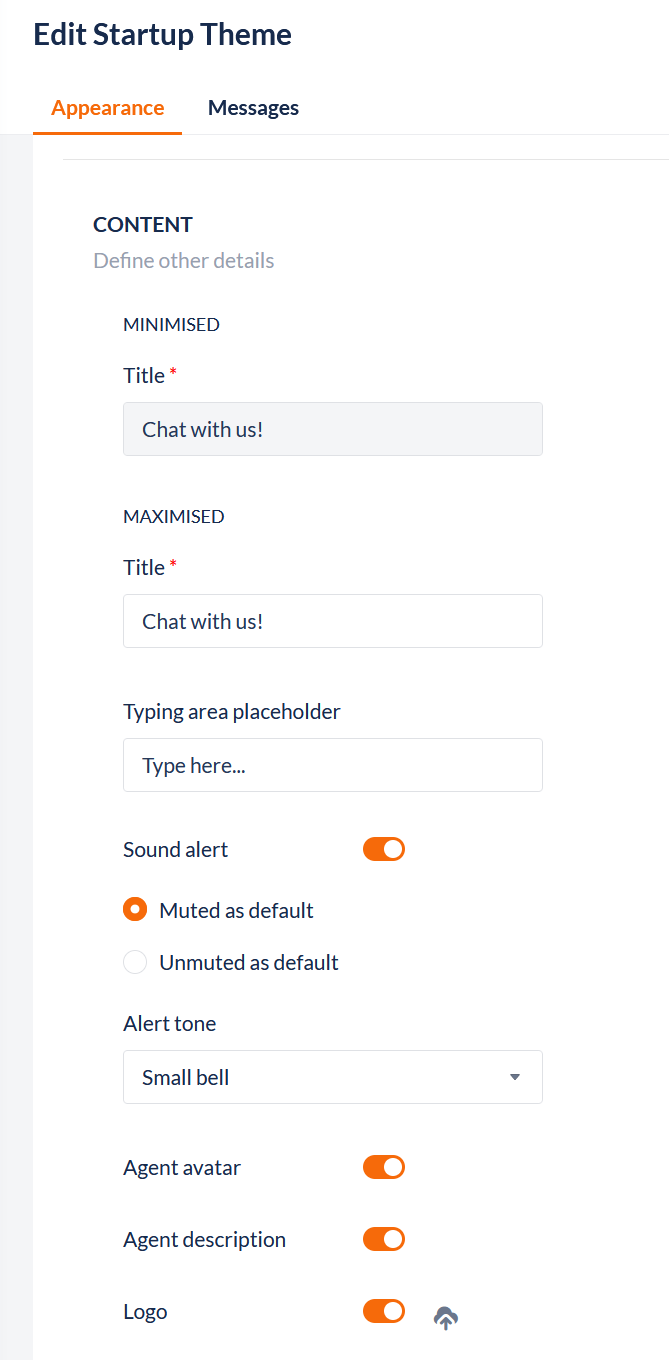Select Unmuted as default radio option
The width and height of the screenshot is (669, 1360).
point(135,962)
